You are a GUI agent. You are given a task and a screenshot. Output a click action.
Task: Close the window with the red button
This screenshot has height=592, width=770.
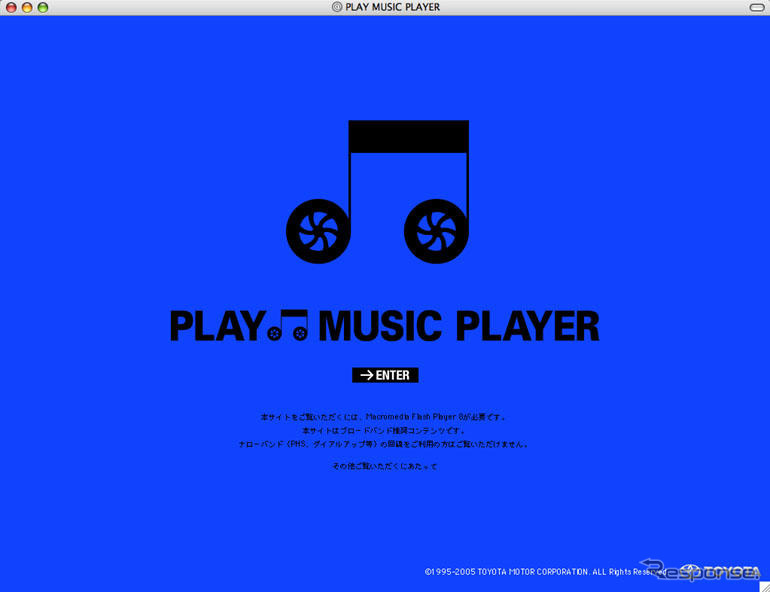tap(11, 7)
